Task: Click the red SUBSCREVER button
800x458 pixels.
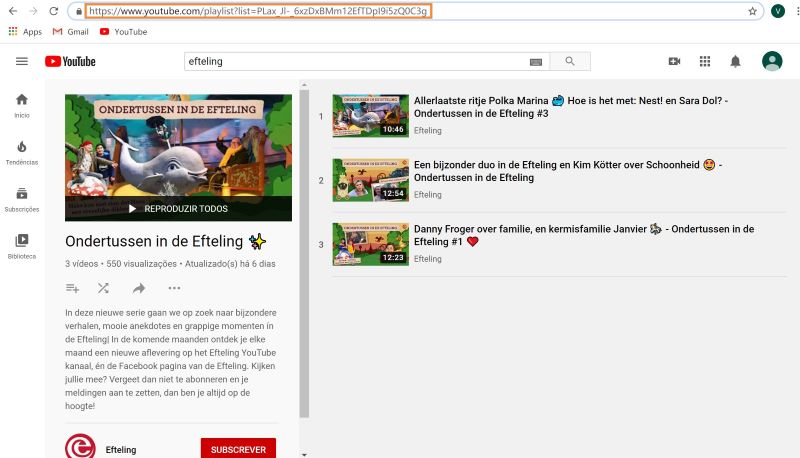Action: (238, 449)
